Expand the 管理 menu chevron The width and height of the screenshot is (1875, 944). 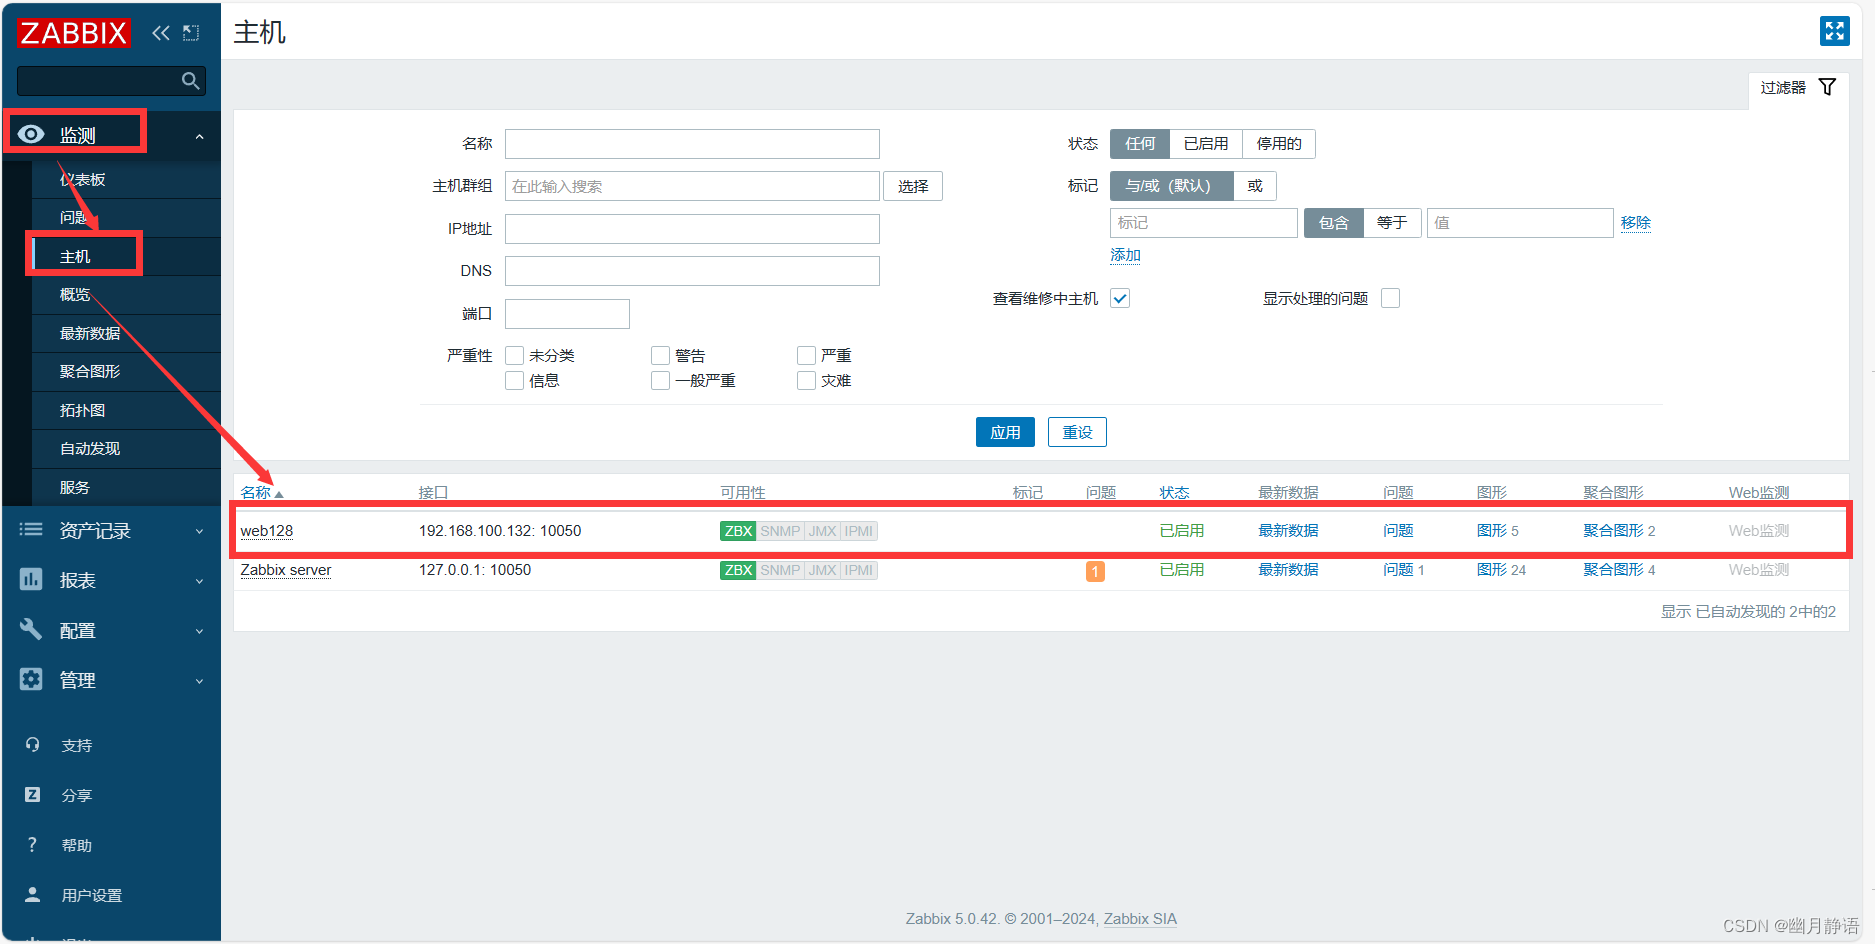pos(199,681)
